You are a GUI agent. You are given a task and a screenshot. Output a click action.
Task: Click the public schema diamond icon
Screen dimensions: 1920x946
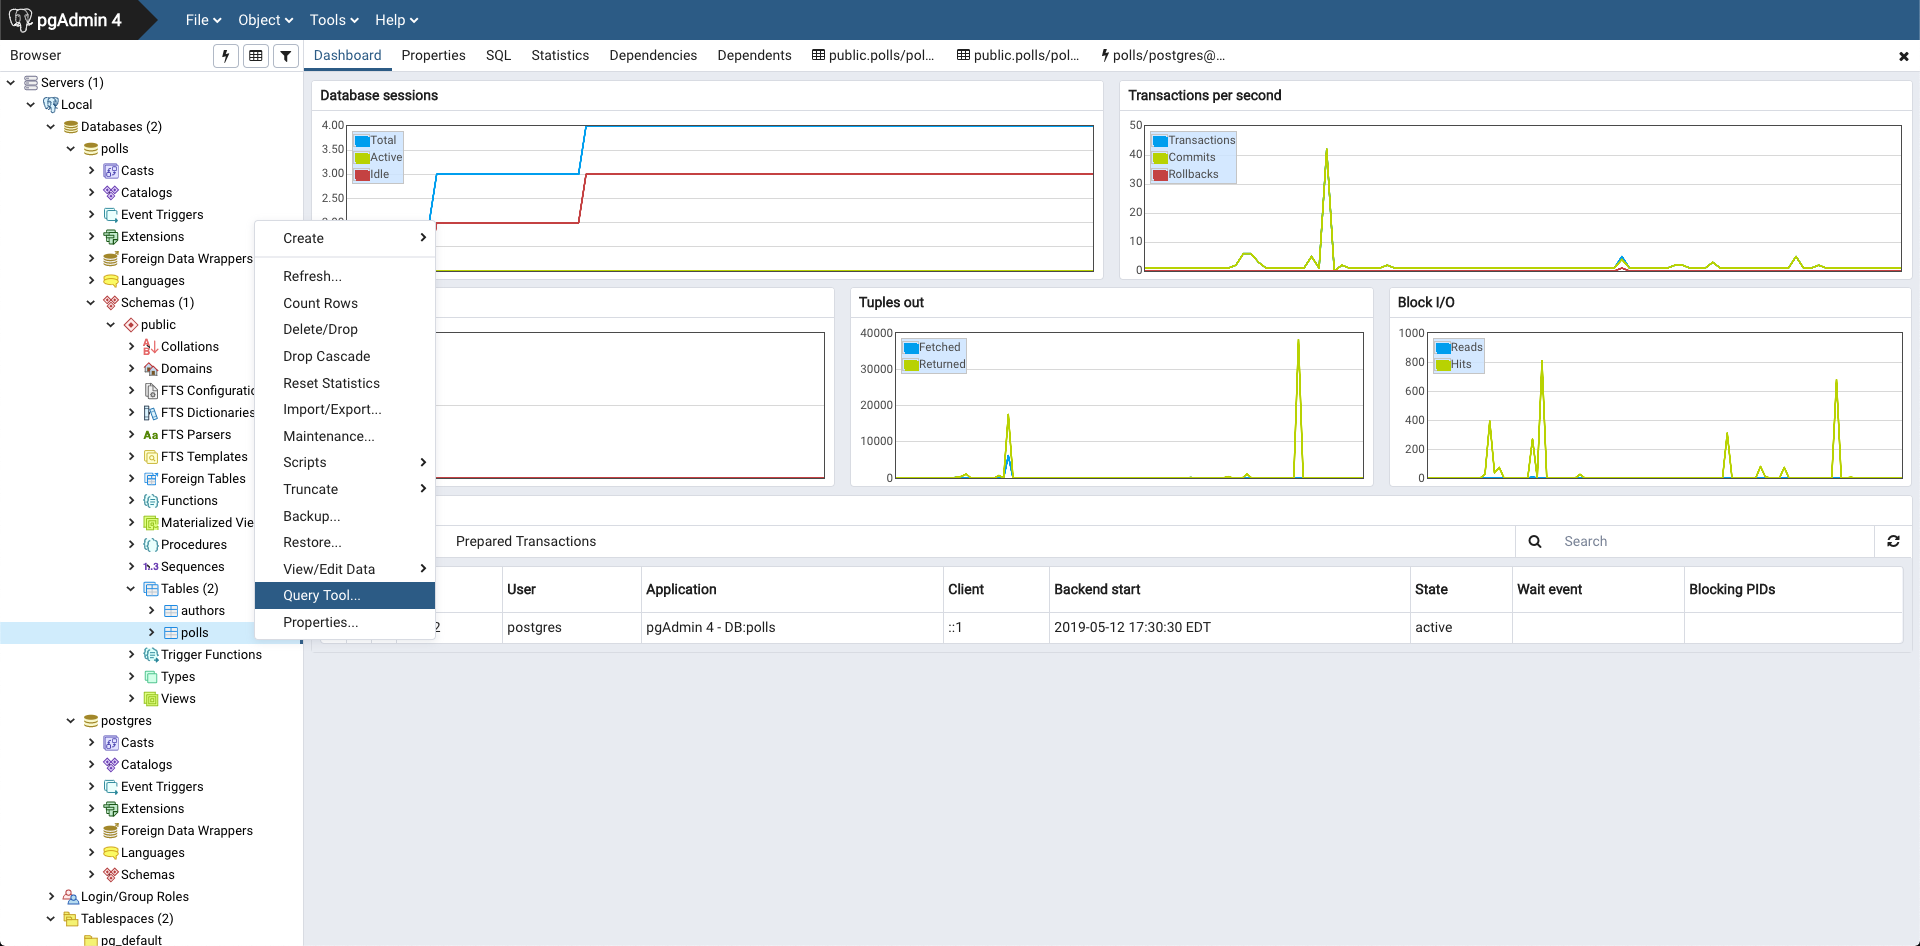pos(131,325)
